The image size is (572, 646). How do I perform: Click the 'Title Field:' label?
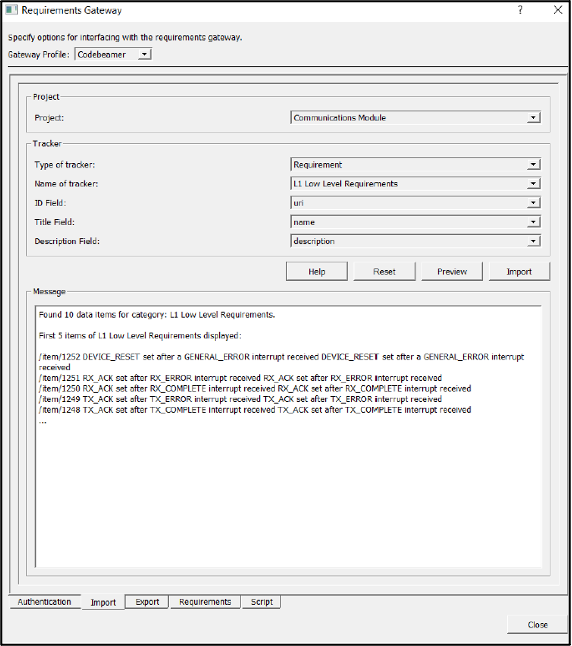pyautogui.click(x=54, y=222)
